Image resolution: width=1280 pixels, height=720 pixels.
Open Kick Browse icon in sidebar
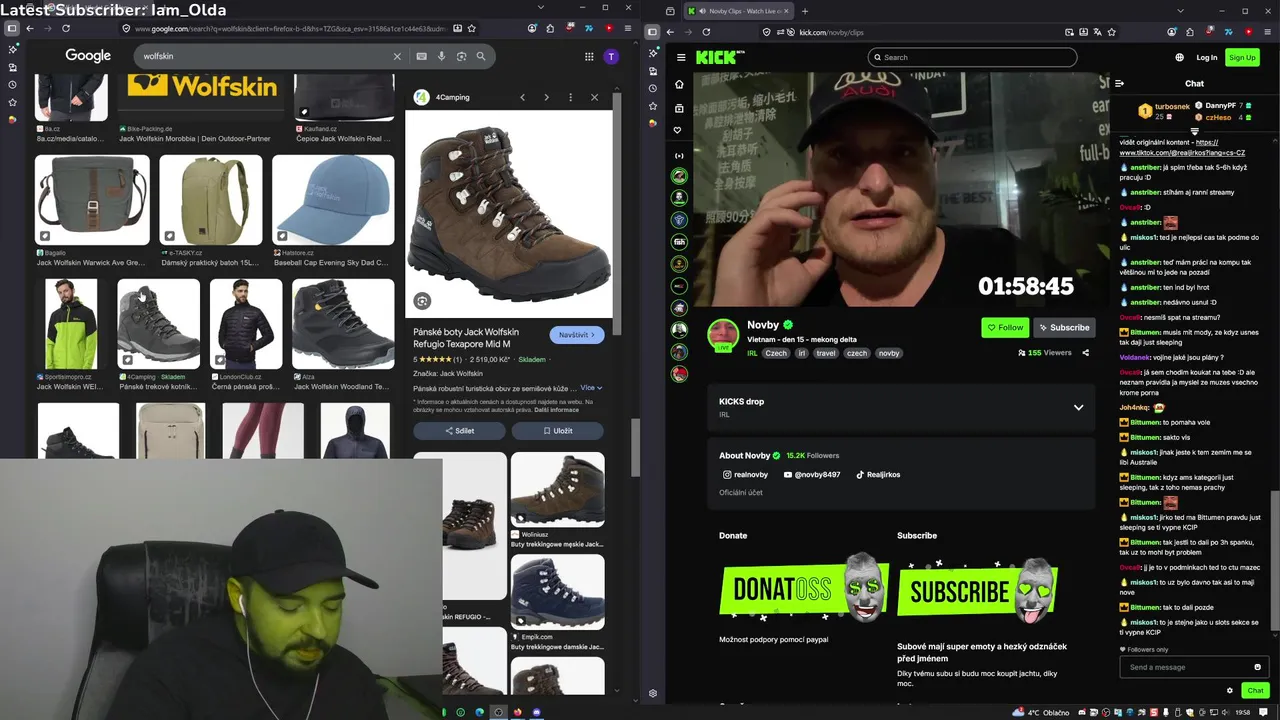pyautogui.click(x=679, y=108)
